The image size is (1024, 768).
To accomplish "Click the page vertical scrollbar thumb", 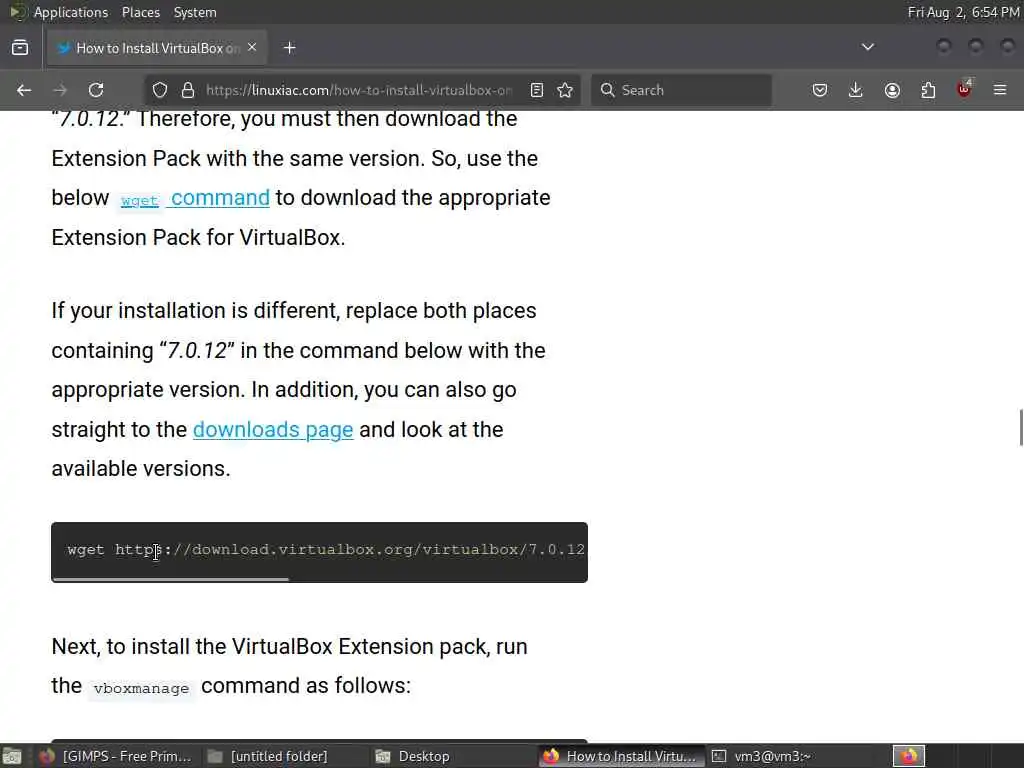I will [x=1021, y=427].
